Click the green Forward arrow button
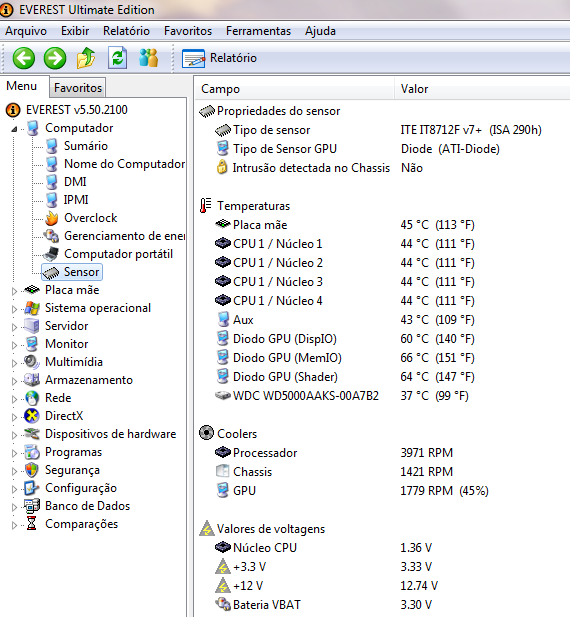The image size is (570, 617). click(55, 58)
